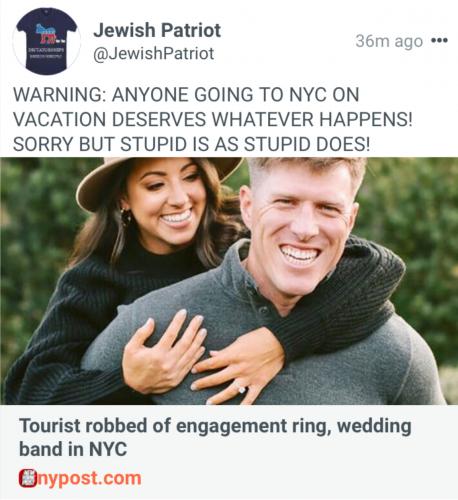Image resolution: width=458 pixels, height=500 pixels.
Task: Open the three-dot post options menu
Action: (x=439, y=41)
